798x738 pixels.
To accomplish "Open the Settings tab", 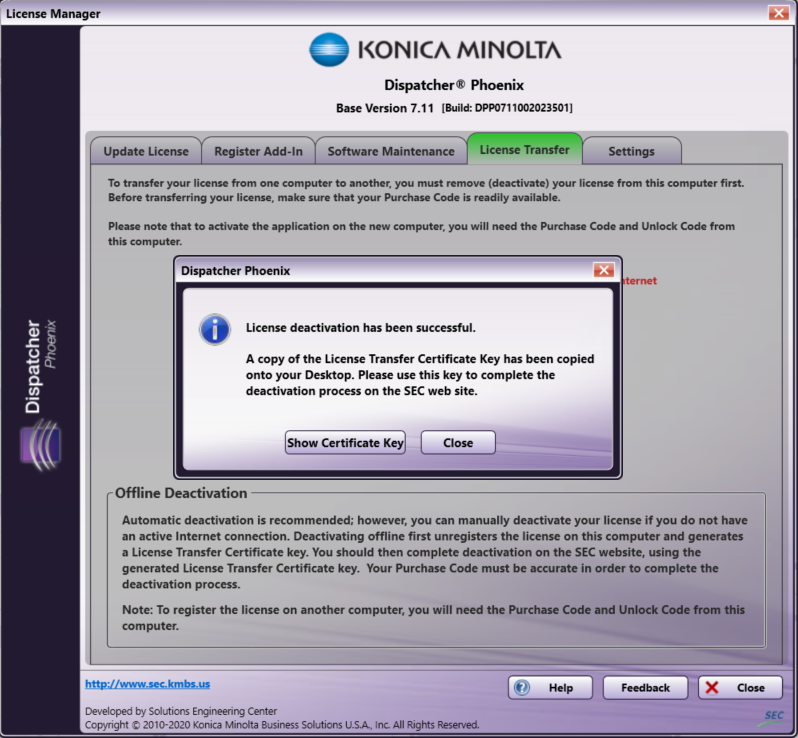I will pos(632,151).
